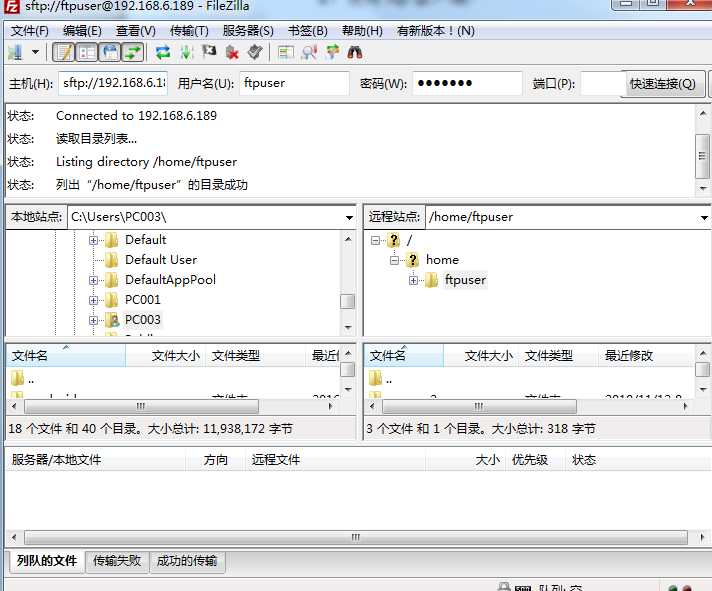Search for files with binoculars icon
This screenshot has height=591, width=712.
[x=355, y=52]
